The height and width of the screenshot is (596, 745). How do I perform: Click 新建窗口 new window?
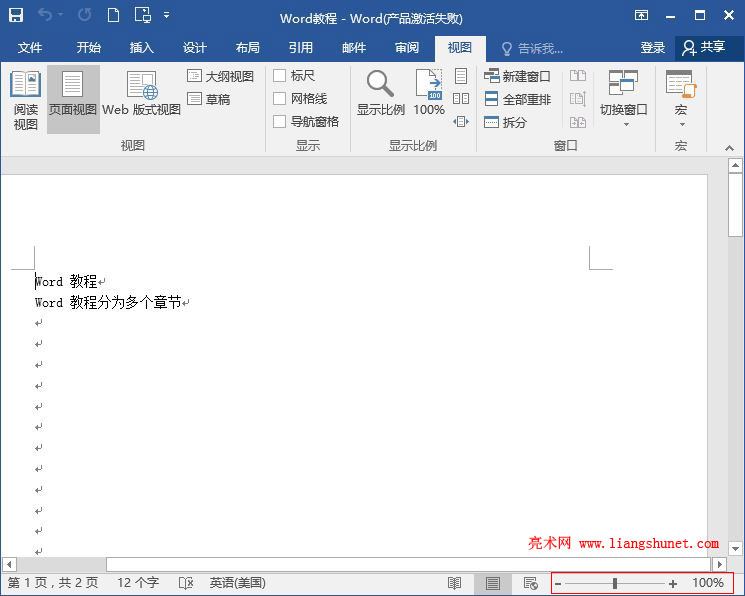(x=517, y=76)
